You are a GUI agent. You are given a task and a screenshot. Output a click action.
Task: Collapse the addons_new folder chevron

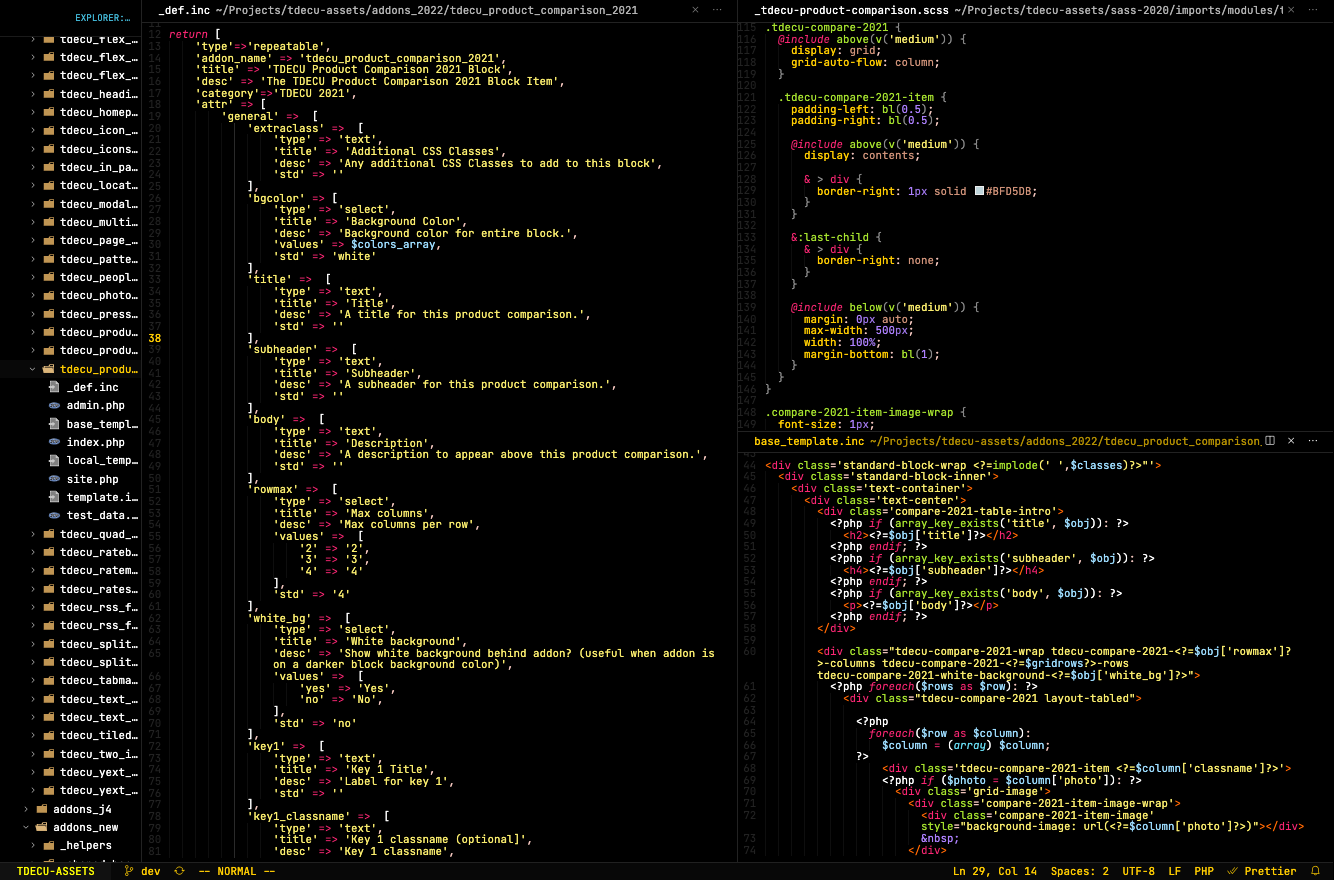coord(26,827)
